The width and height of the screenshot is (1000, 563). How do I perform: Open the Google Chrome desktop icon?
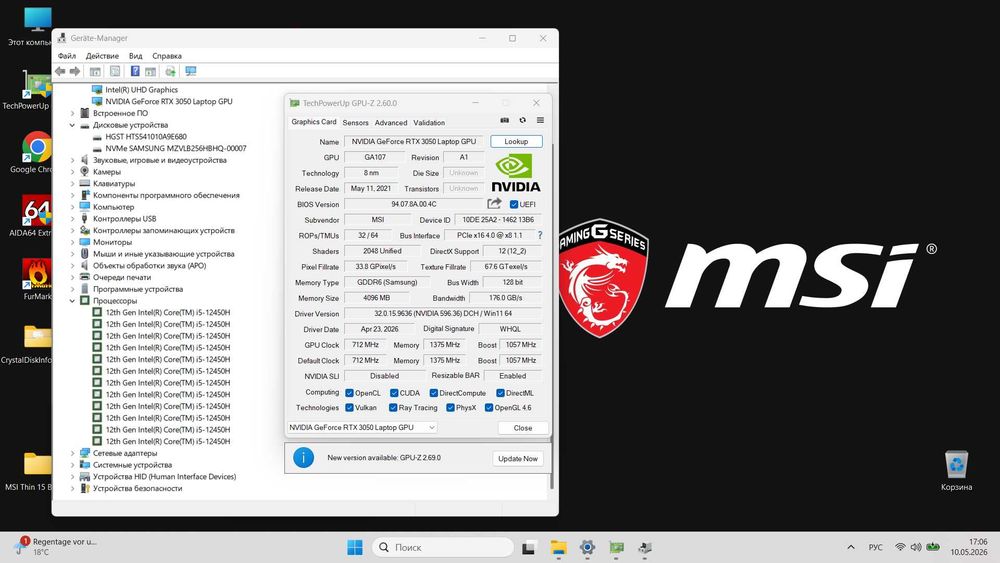click(x=36, y=152)
